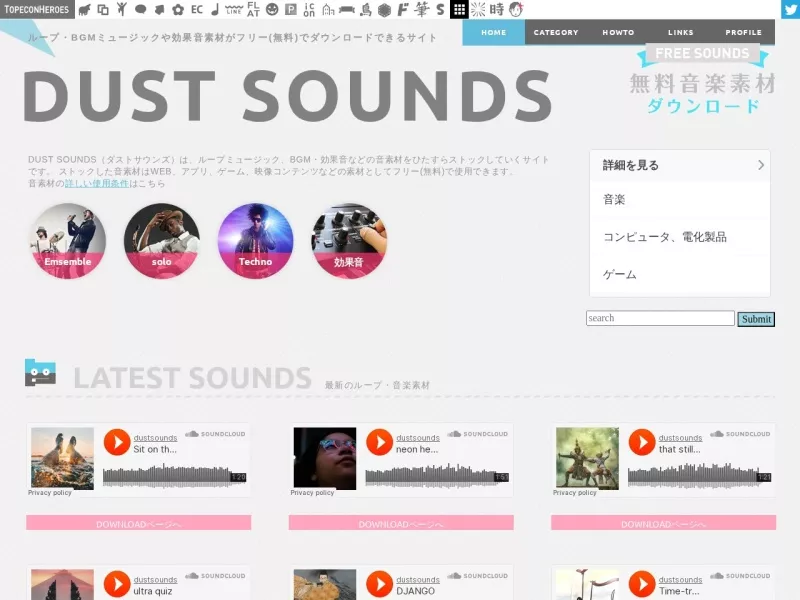Click the FREE SOUNDS ribbon banner
This screenshot has width=800, height=600.
[703, 54]
